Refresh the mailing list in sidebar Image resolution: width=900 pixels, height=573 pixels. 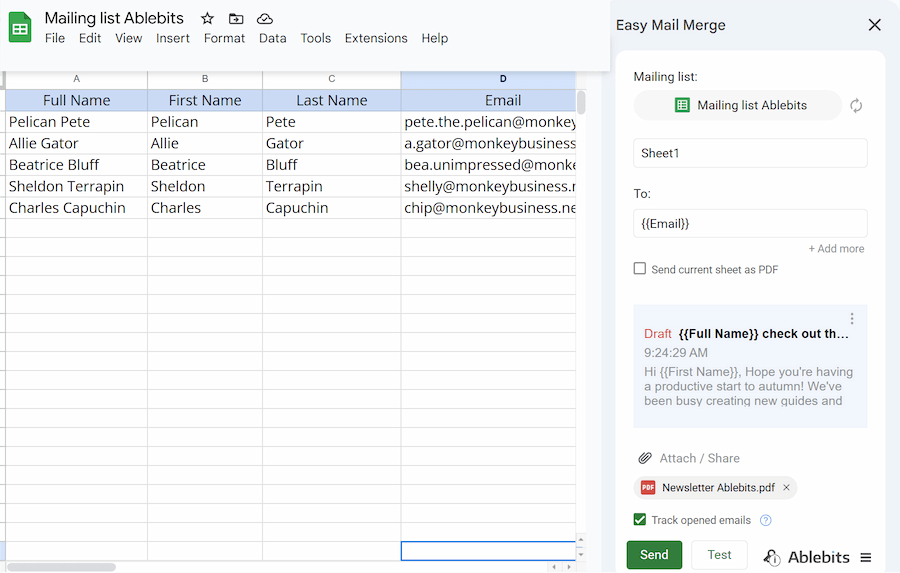856,105
